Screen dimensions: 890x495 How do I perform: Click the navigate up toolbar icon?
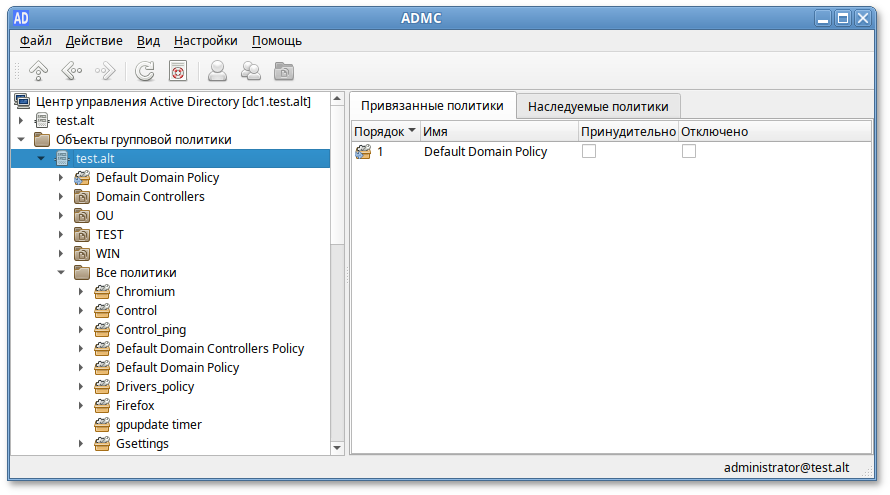pyautogui.click(x=39, y=71)
